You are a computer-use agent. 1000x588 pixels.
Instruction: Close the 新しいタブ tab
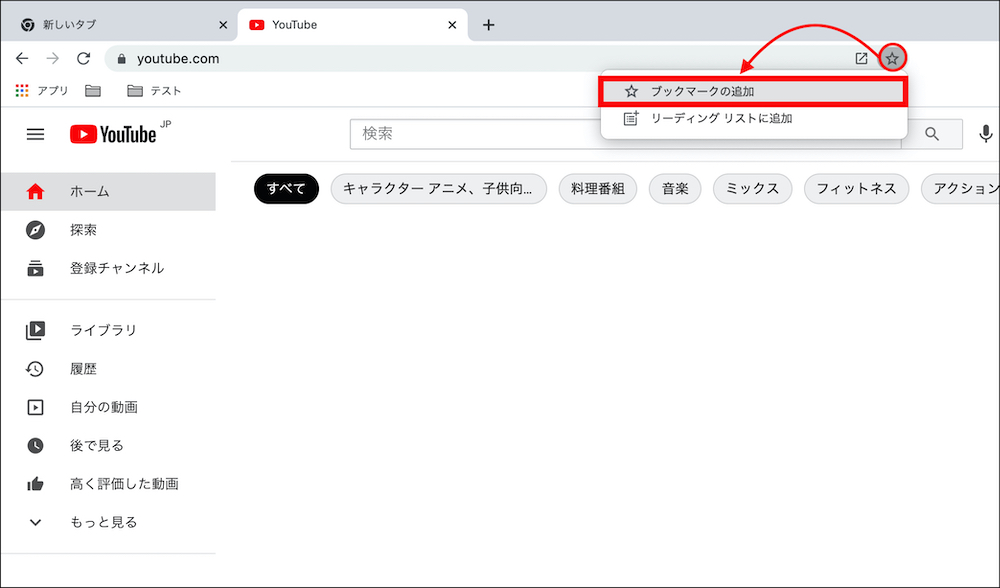[223, 25]
